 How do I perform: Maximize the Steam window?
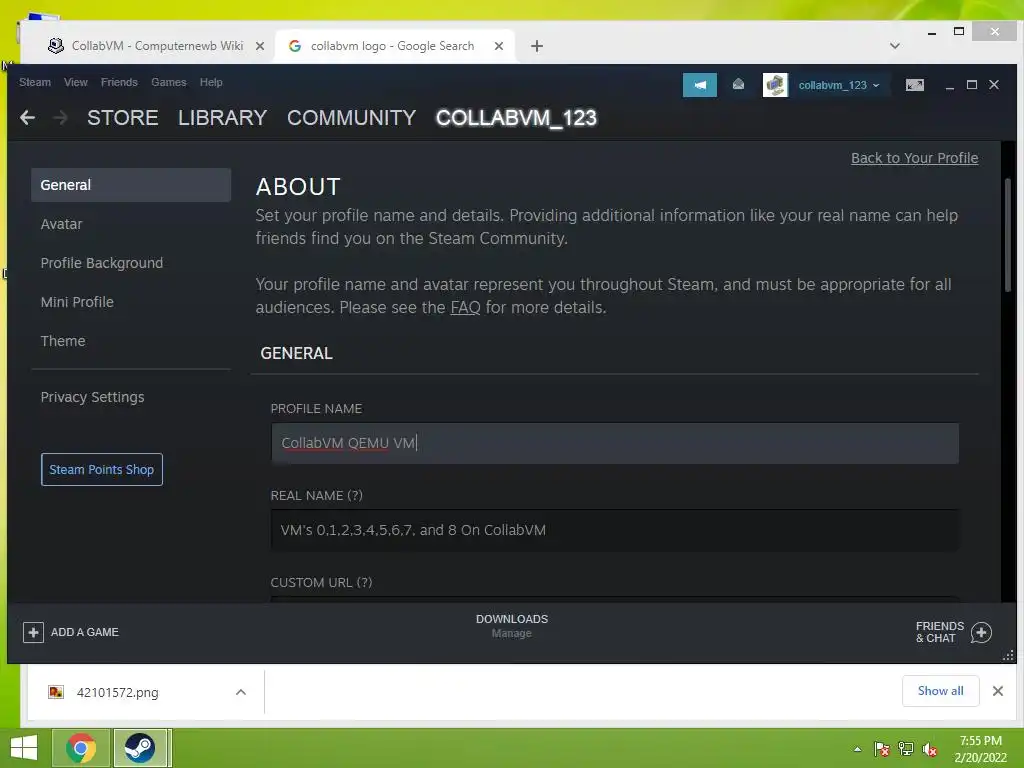click(x=972, y=85)
